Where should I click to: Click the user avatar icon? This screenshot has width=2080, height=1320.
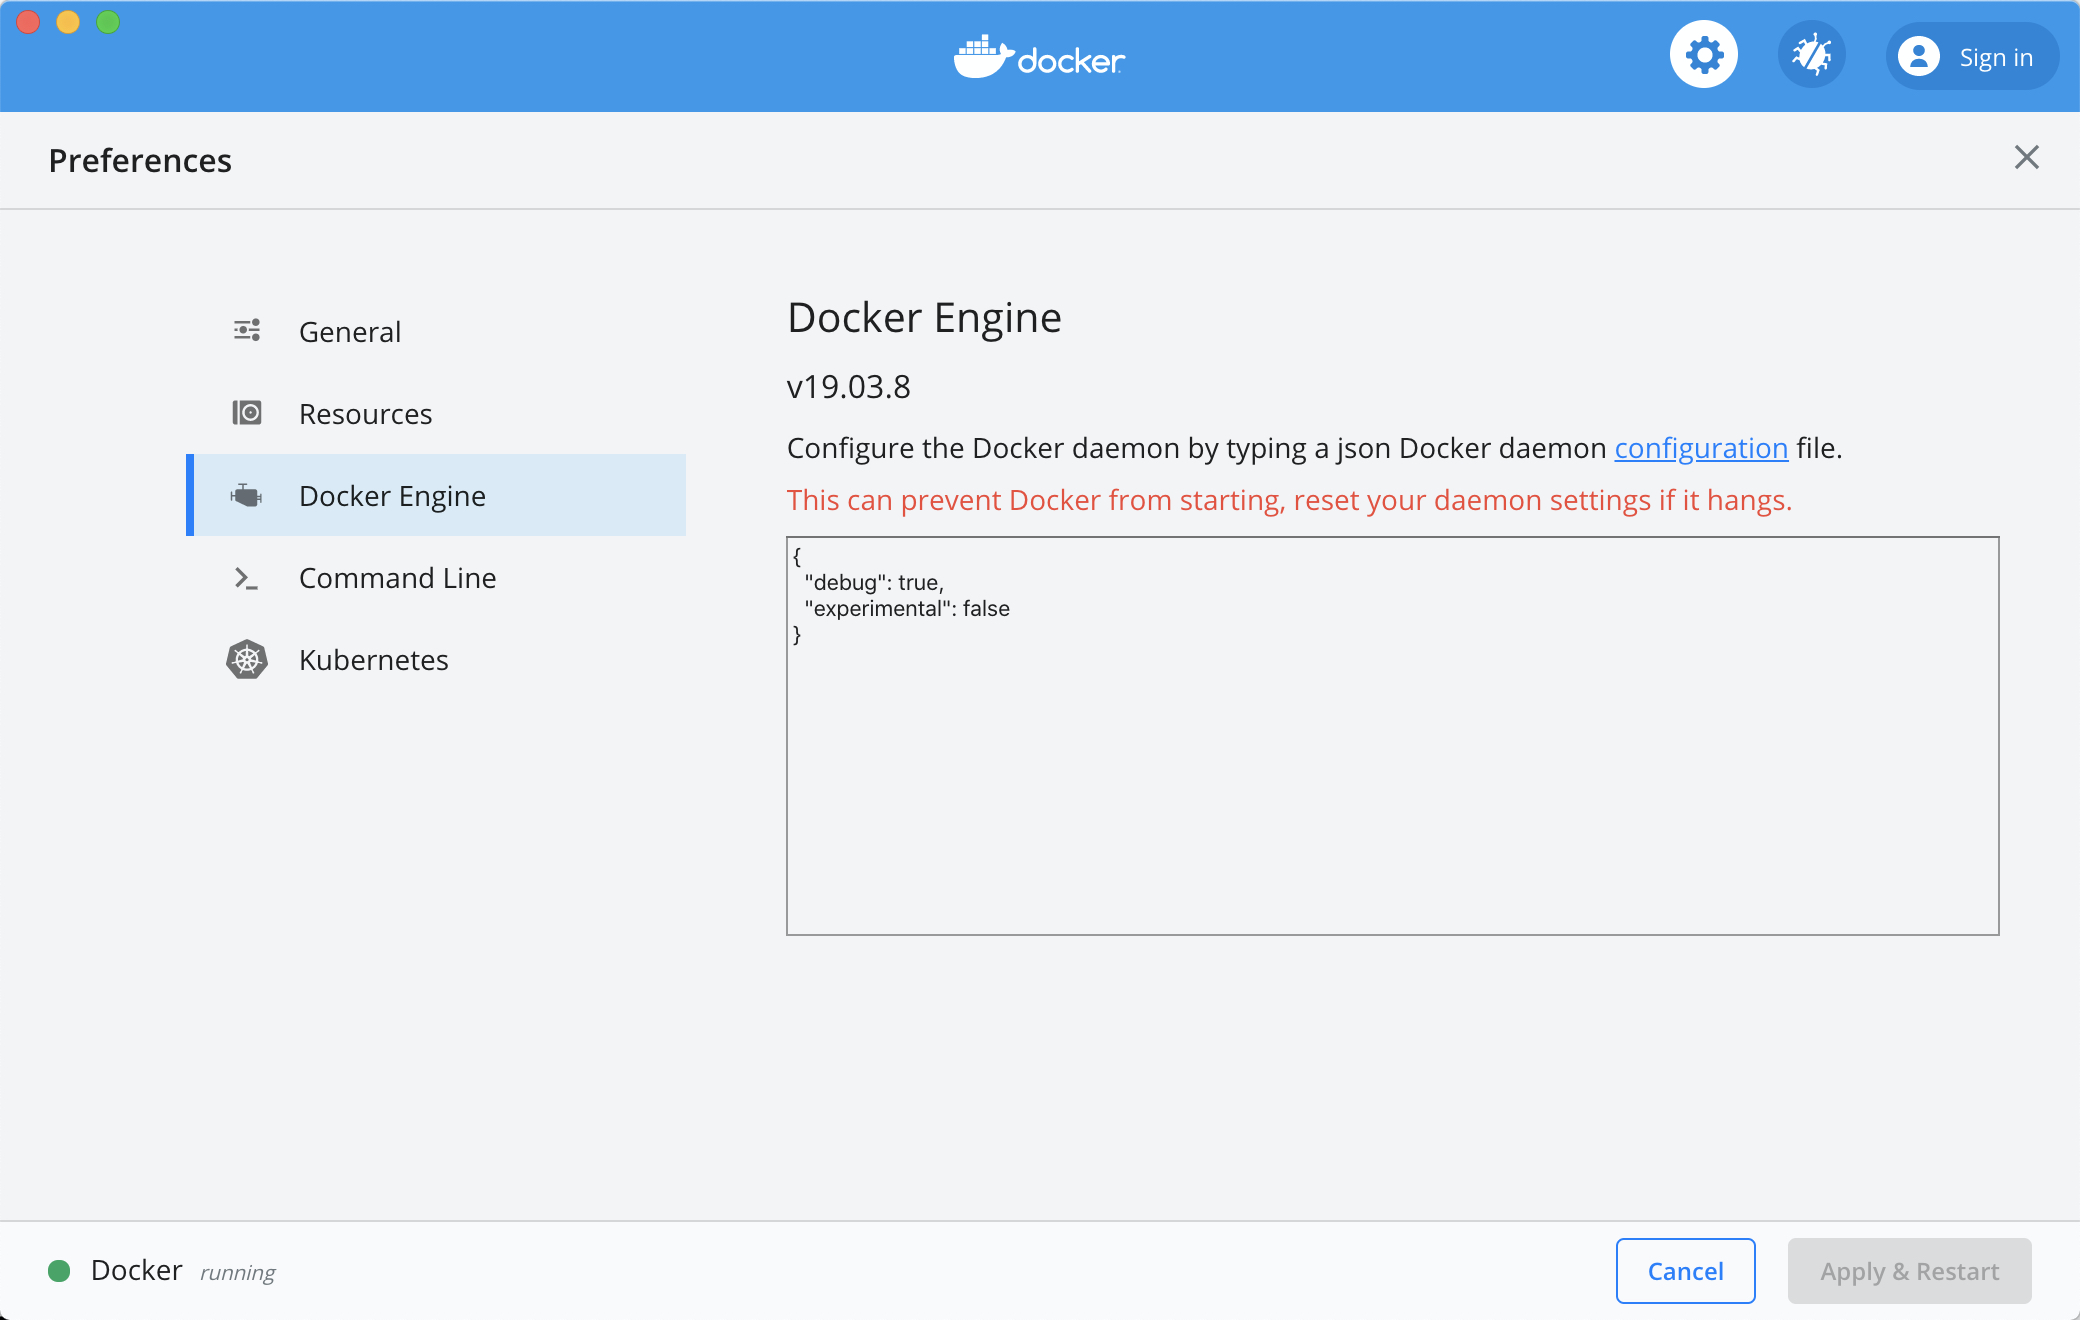click(1918, 57)
